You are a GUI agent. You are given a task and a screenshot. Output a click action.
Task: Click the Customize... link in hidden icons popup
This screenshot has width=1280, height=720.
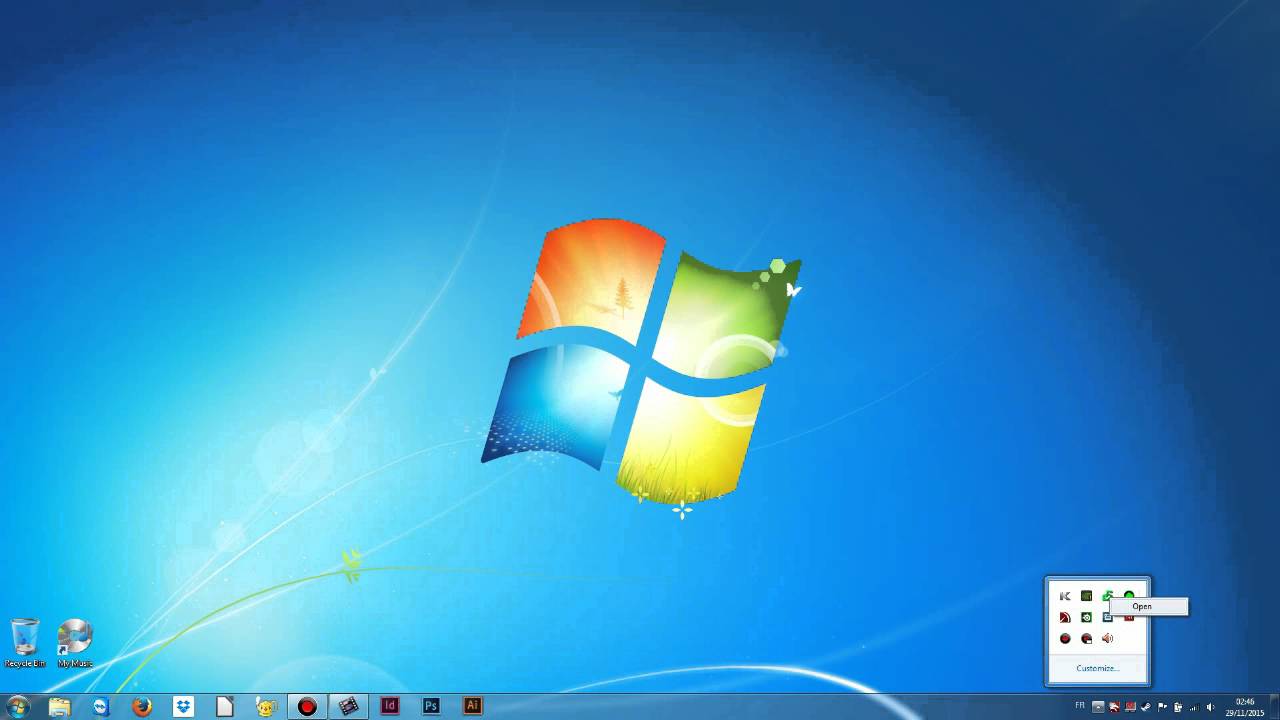[x=1097, y=668]
